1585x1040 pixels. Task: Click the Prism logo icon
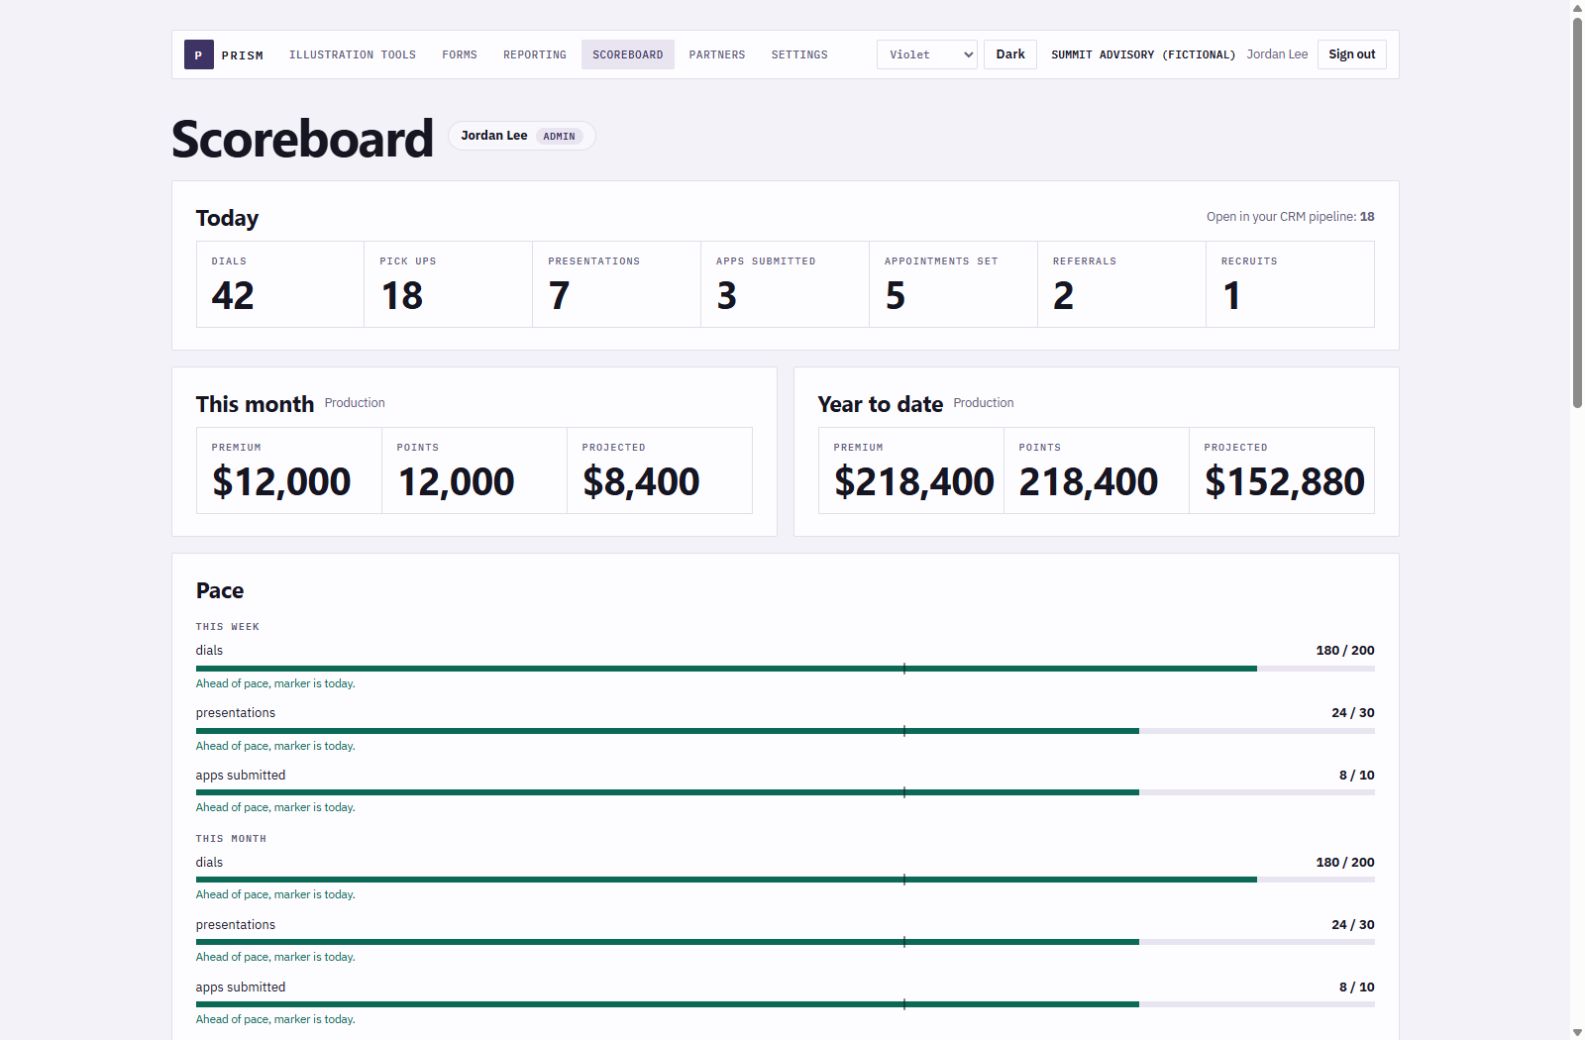[x=198, y=55]
